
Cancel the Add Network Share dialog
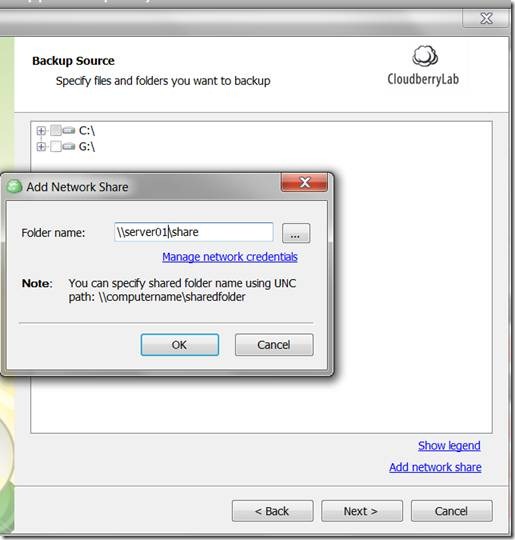coord(274,345)
